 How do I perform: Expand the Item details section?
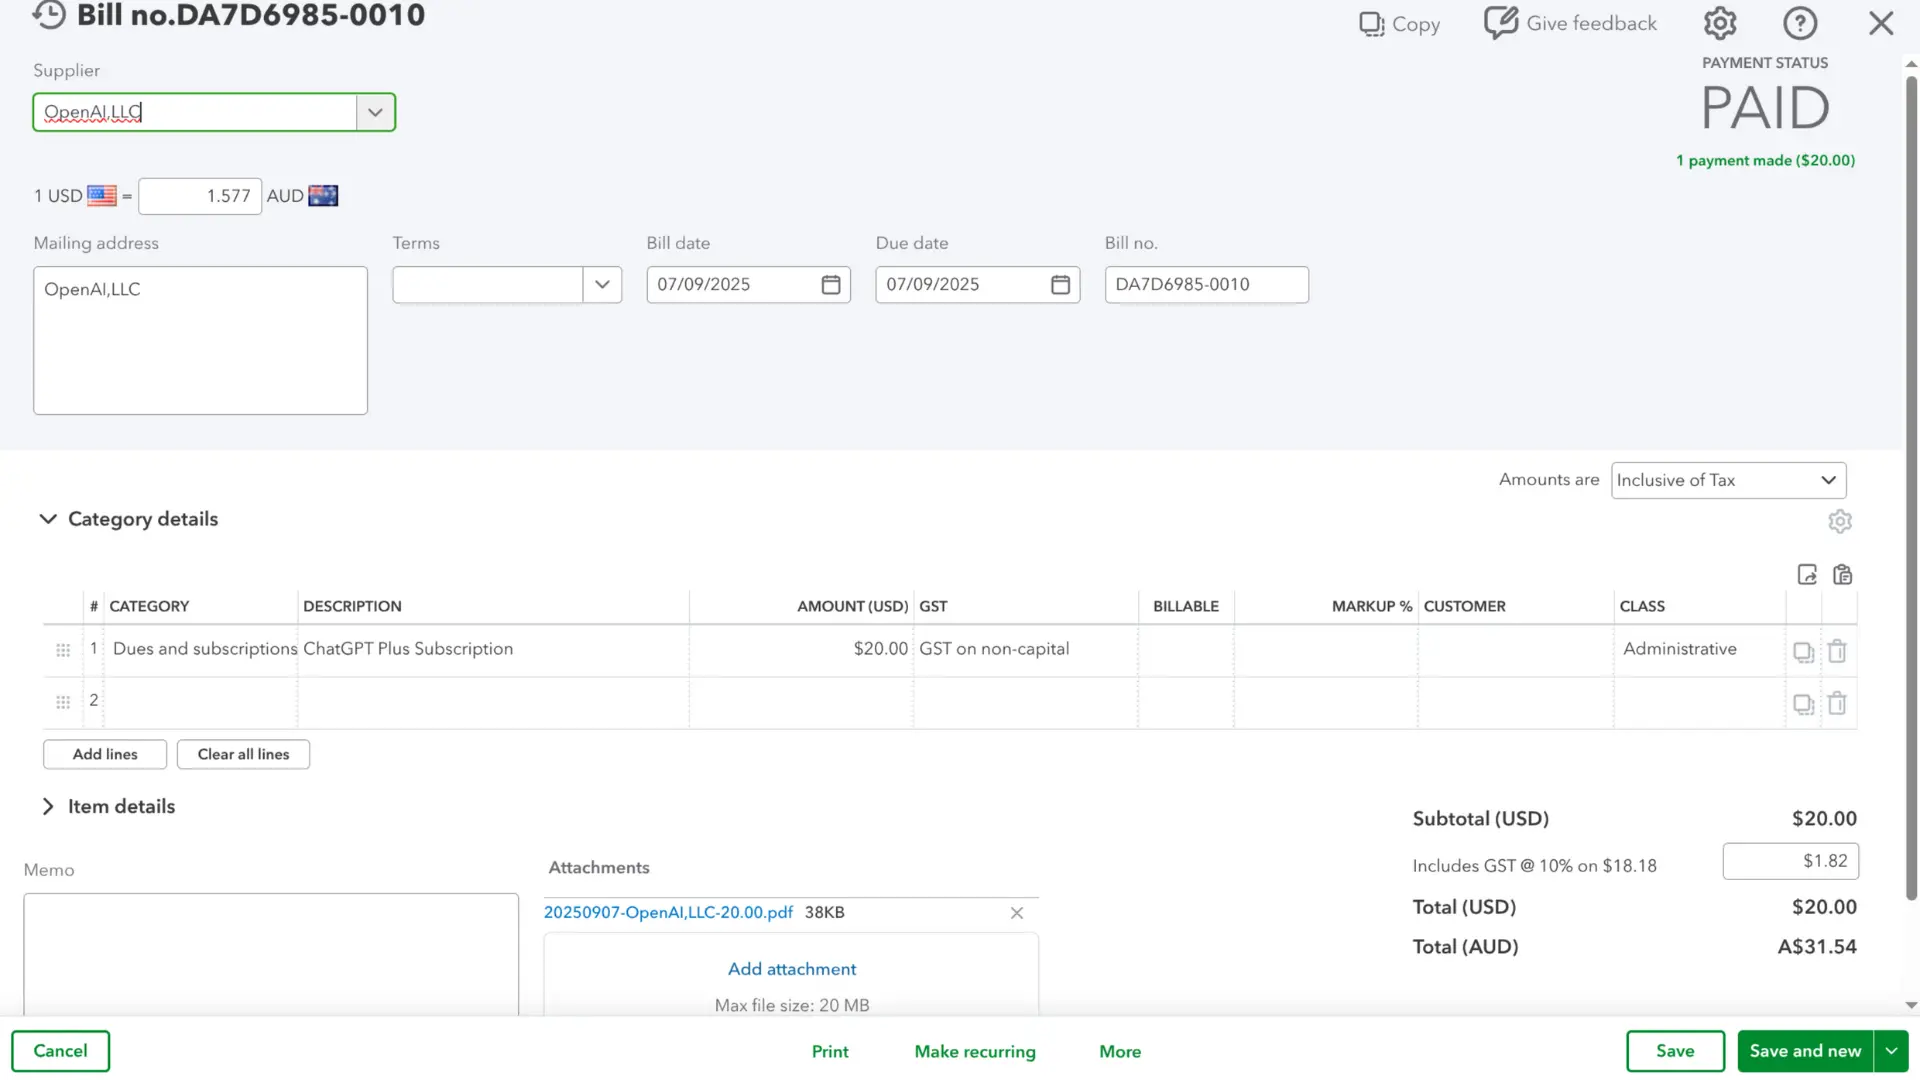48,807
